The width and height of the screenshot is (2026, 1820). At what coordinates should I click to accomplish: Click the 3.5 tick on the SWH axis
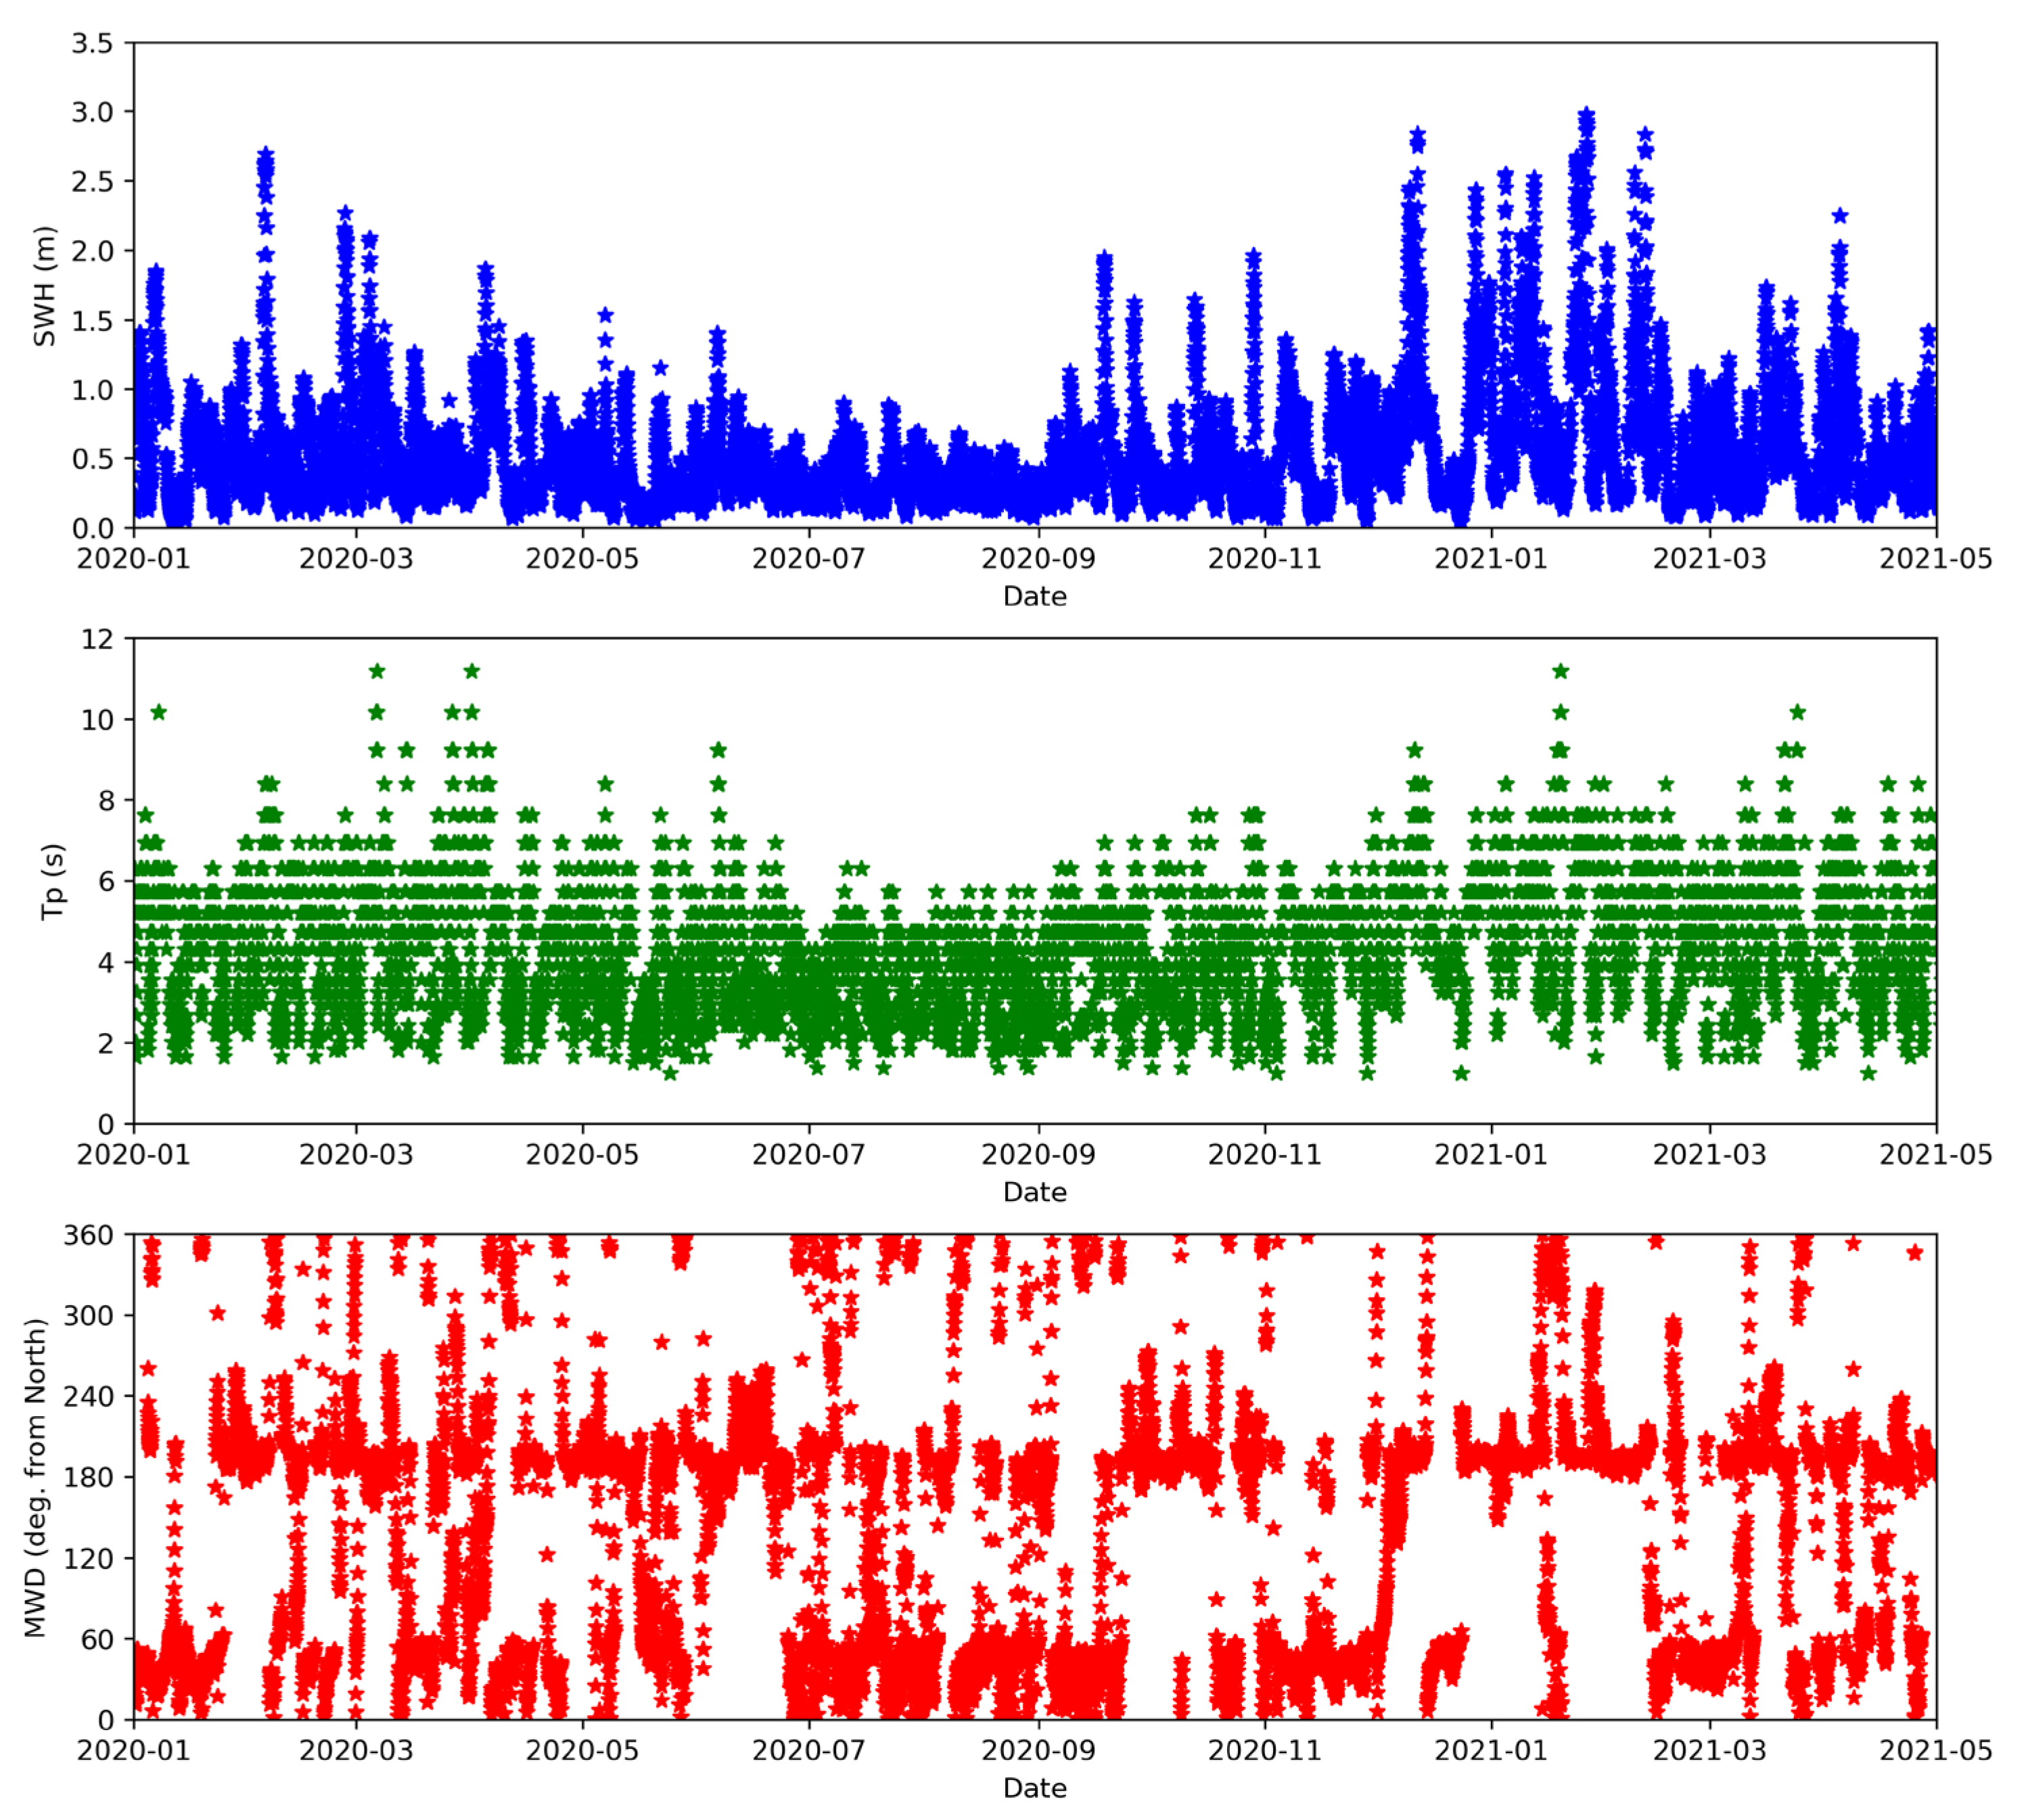pos(92,43)
